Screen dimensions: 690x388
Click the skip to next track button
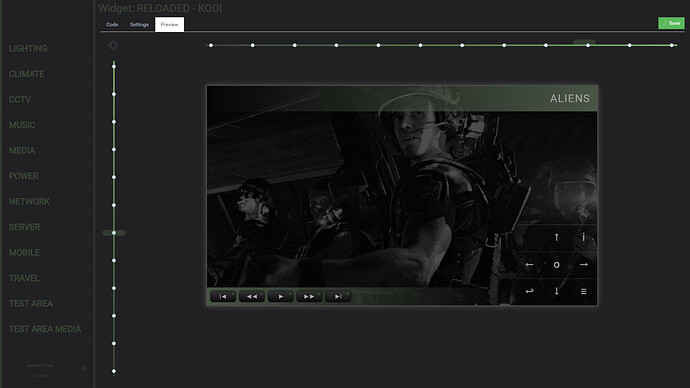tap(338, 296)
